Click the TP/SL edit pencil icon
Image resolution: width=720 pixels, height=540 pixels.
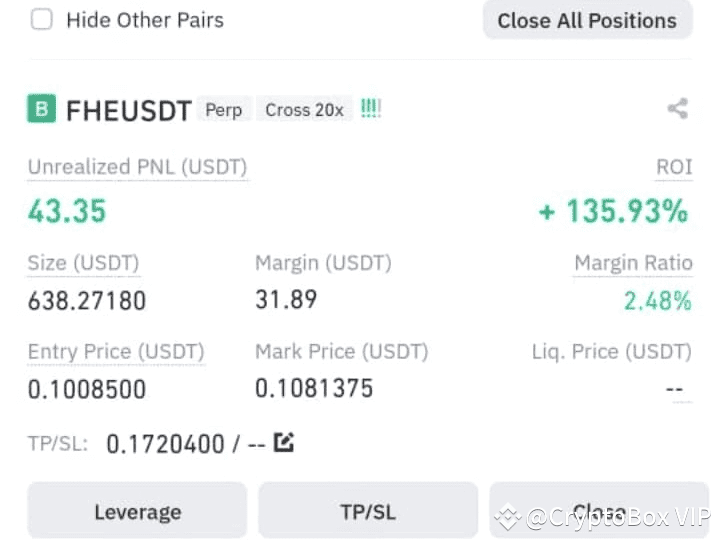[284, 443]
